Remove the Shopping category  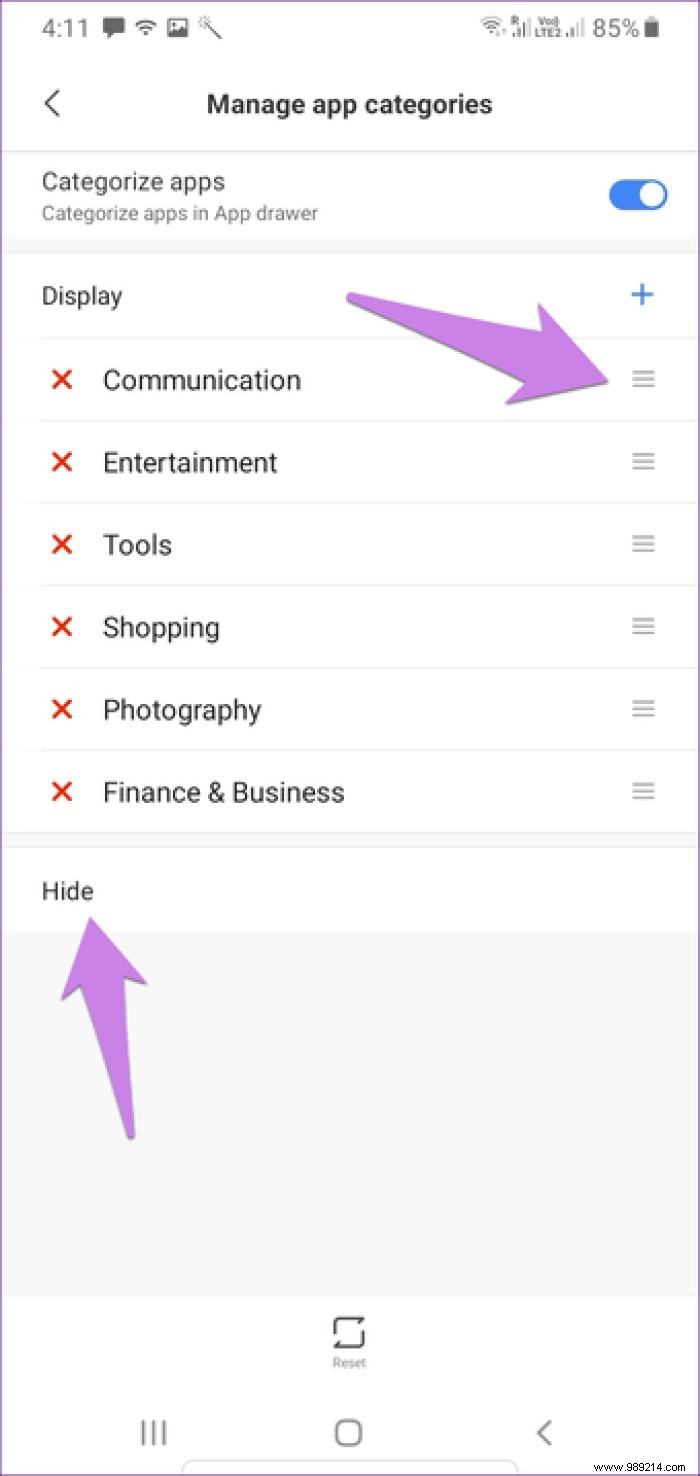[x=61, y=627]
